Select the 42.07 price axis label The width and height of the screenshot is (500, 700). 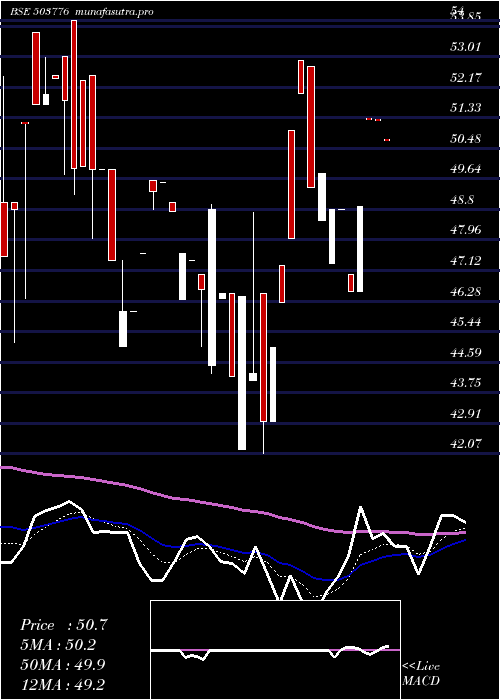click(466, 445)
